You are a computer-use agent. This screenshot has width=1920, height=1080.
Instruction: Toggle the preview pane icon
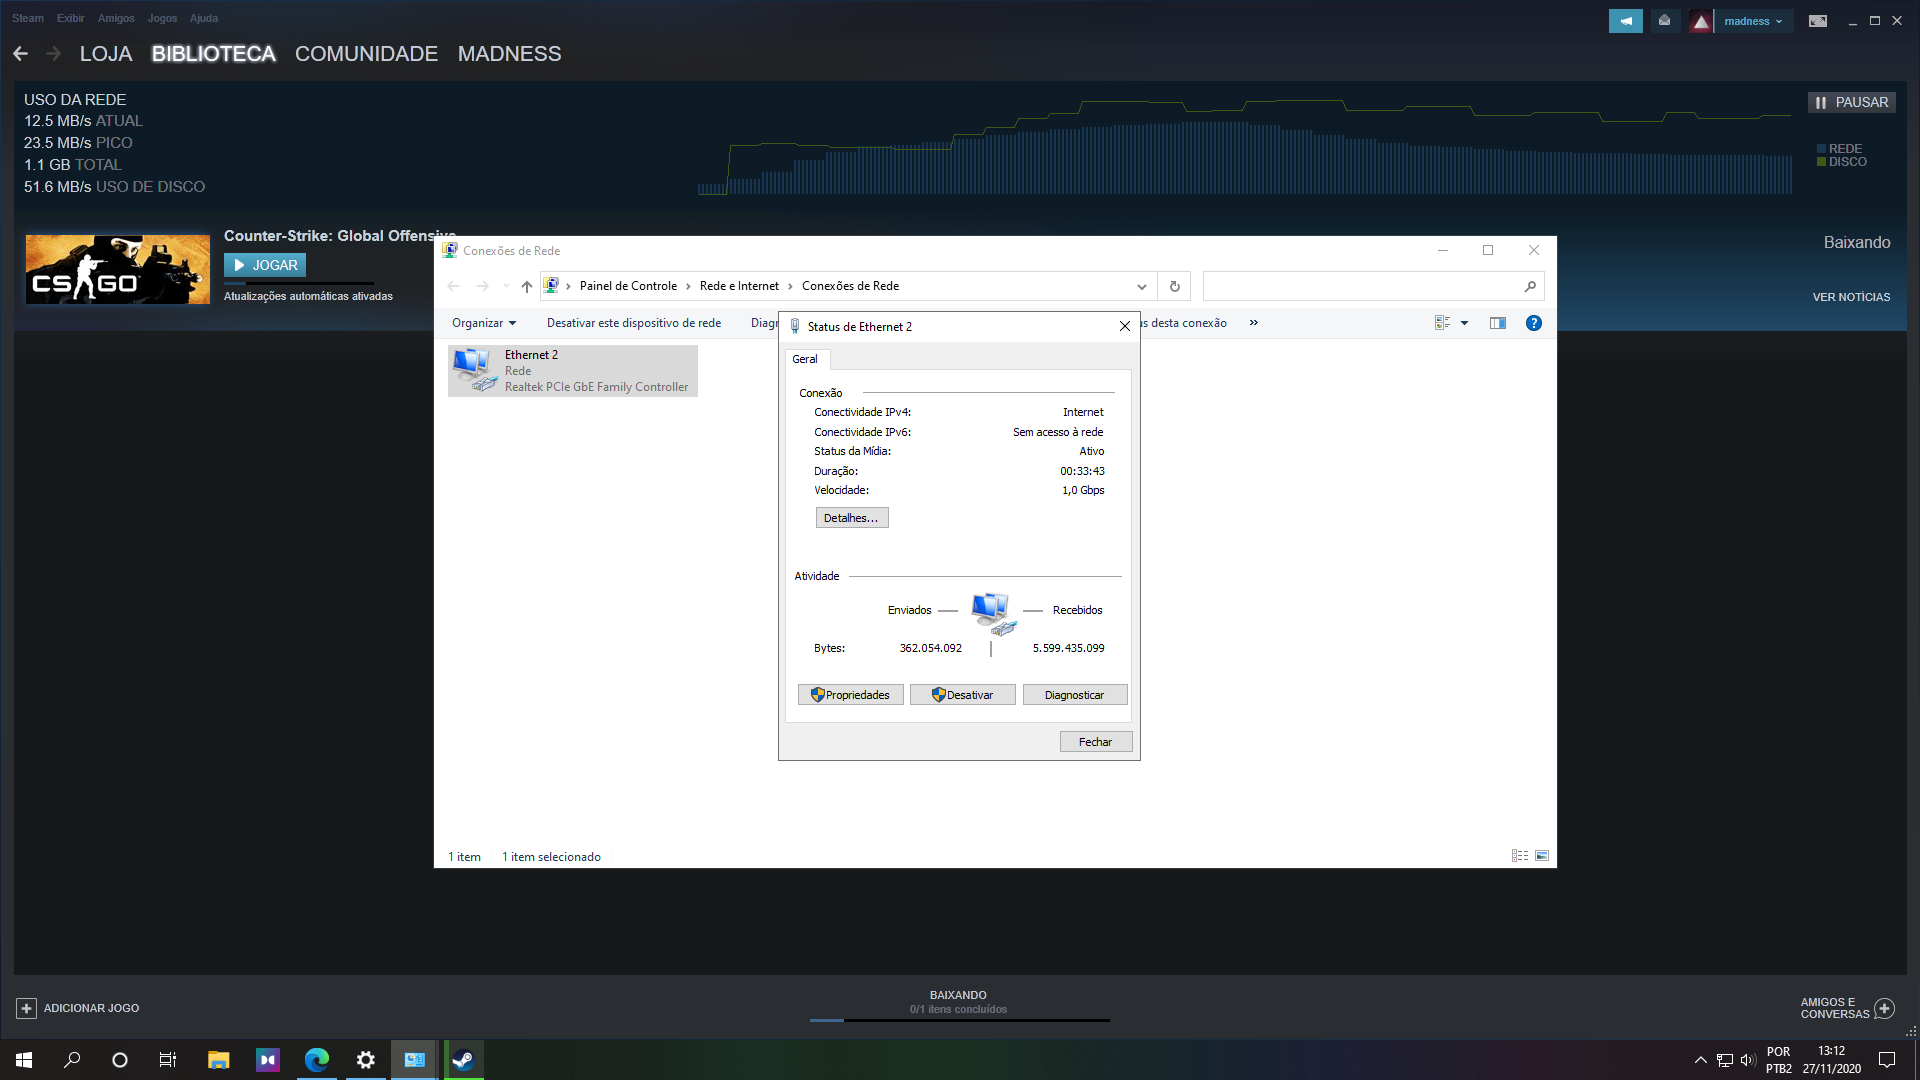pos(1497,323)
